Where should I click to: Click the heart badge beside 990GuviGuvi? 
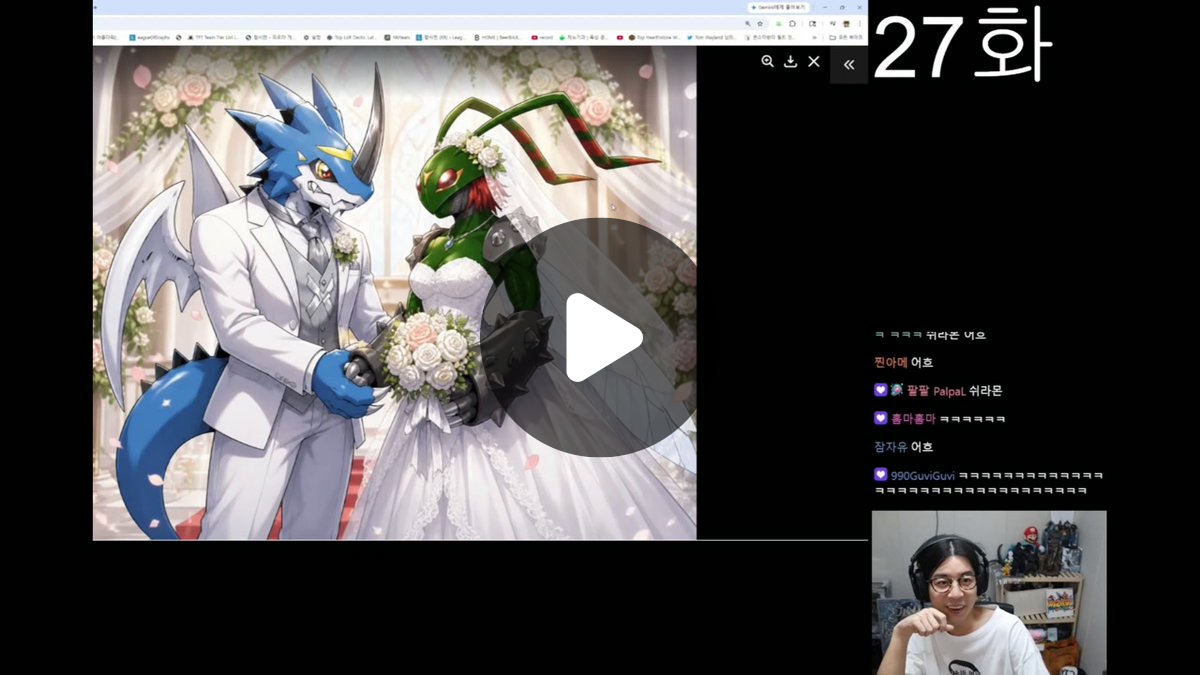pos(880,475)
